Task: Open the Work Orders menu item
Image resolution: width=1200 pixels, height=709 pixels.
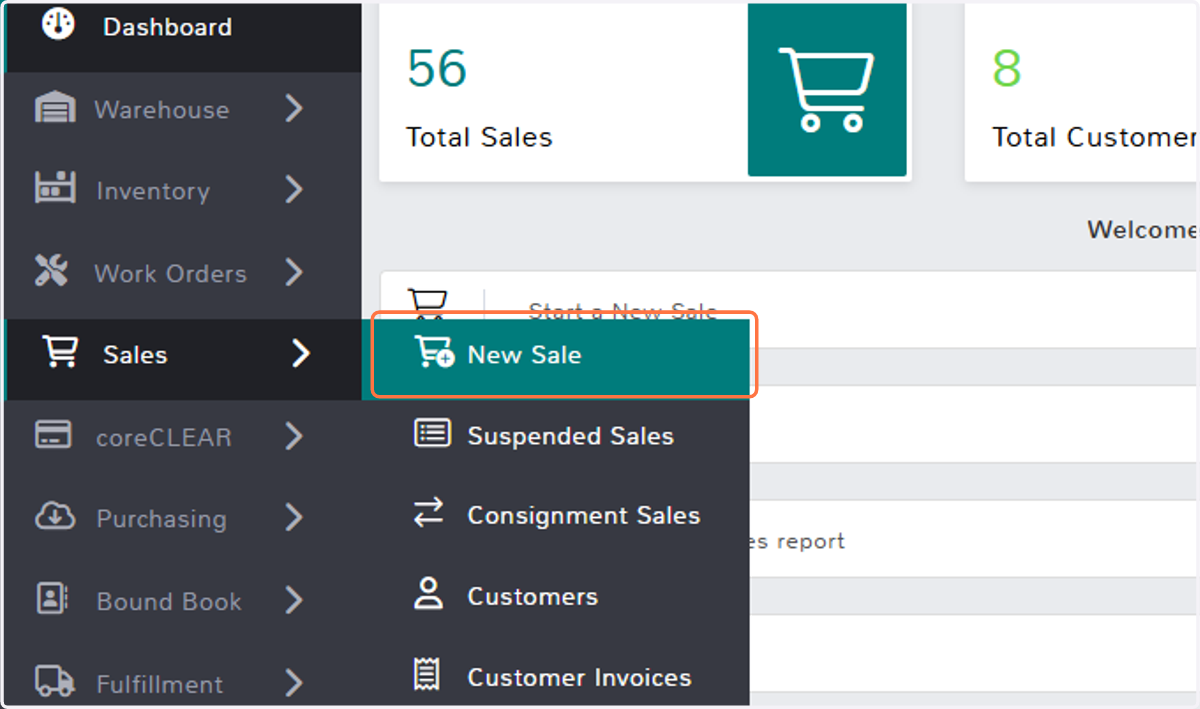Action: (x=183, y=273)
